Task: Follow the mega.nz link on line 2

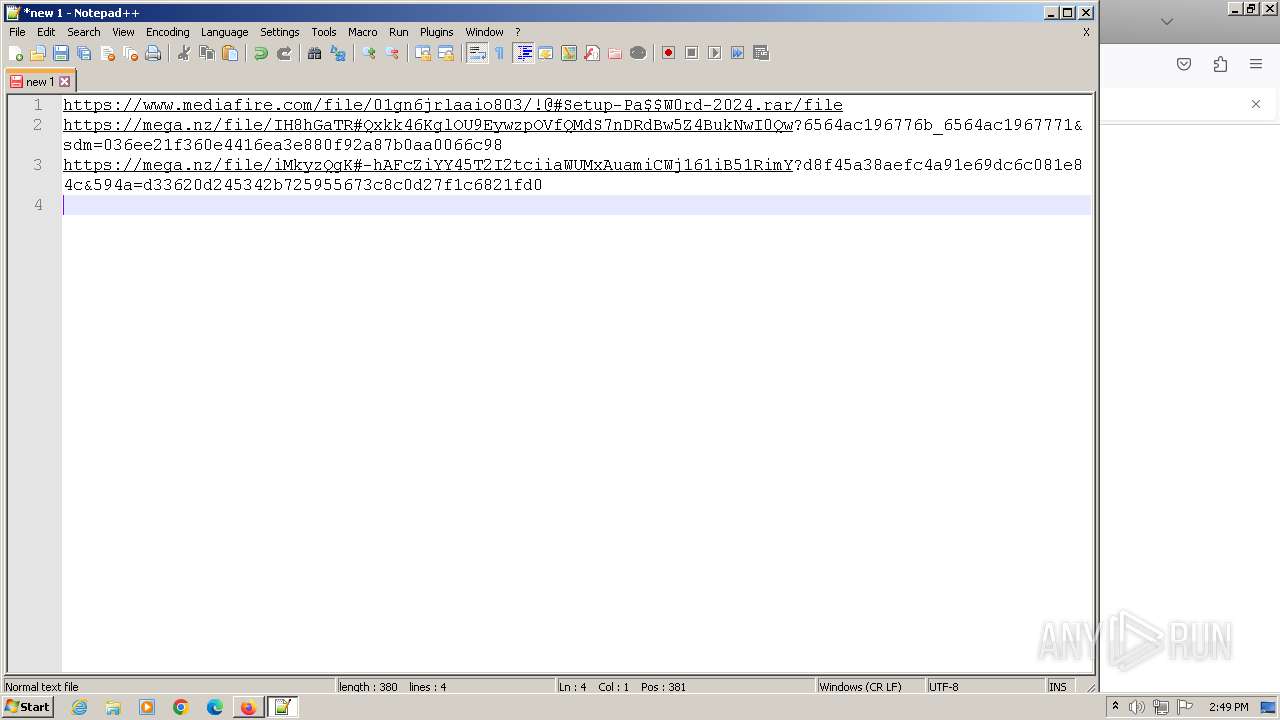Action: (x=428, y=125)
